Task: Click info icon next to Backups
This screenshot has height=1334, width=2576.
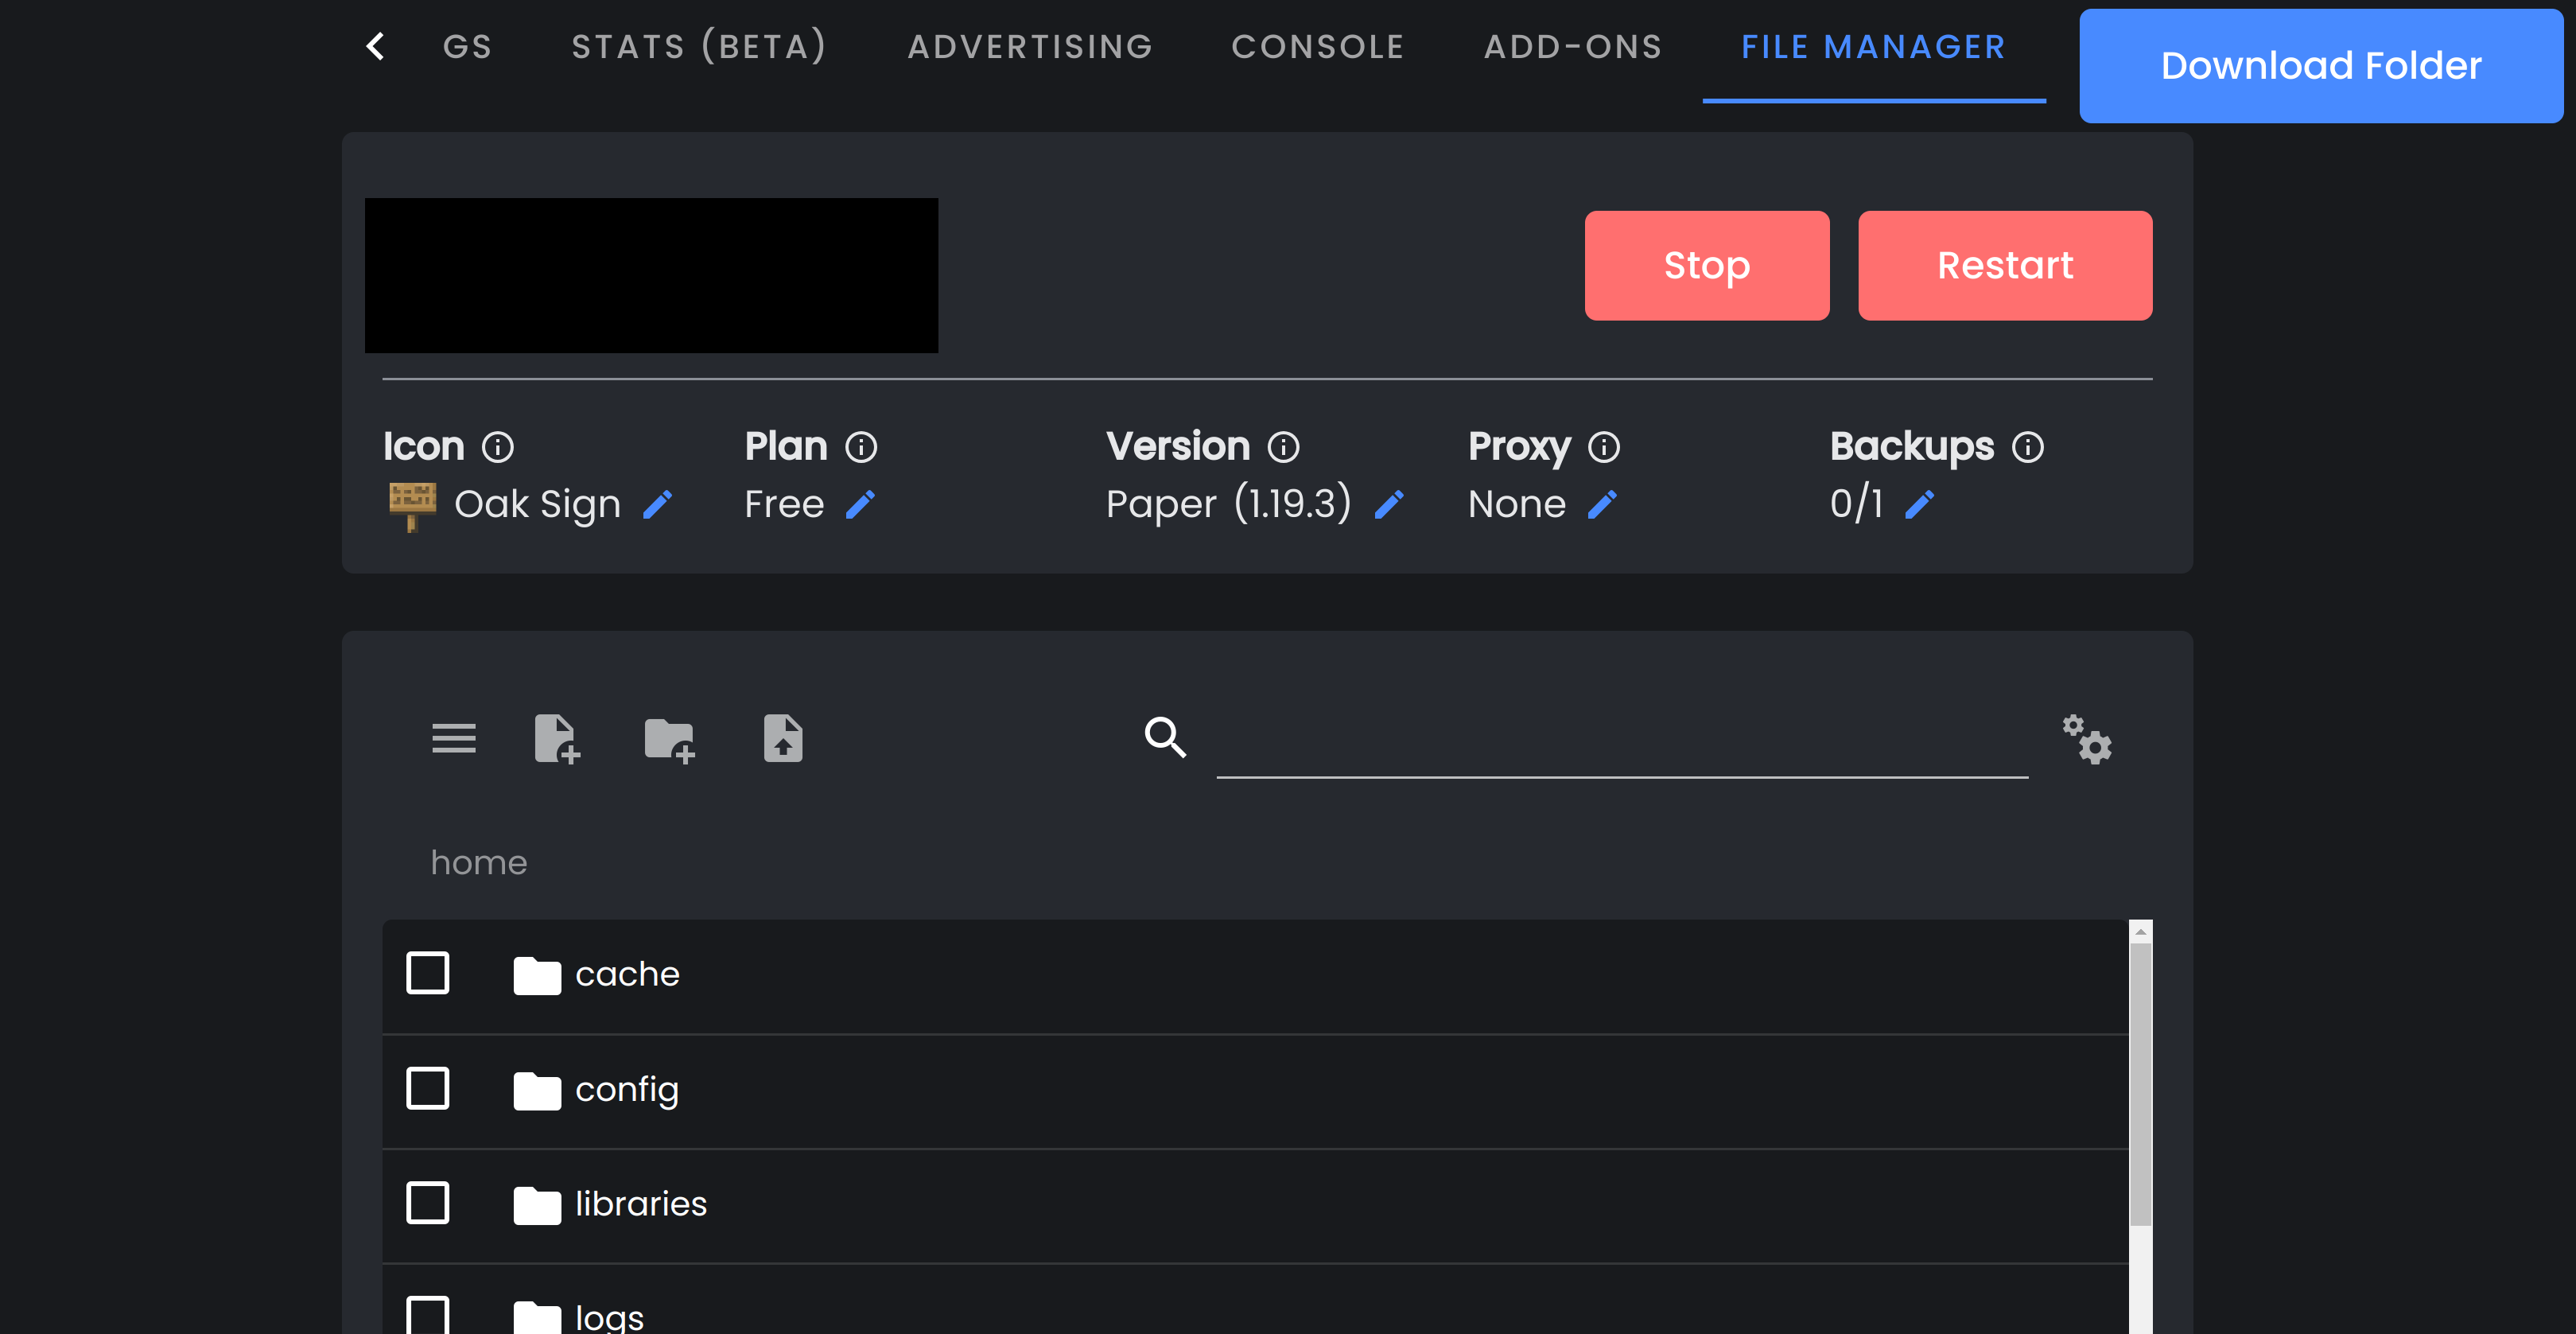Action: [x=2028, y=447]
